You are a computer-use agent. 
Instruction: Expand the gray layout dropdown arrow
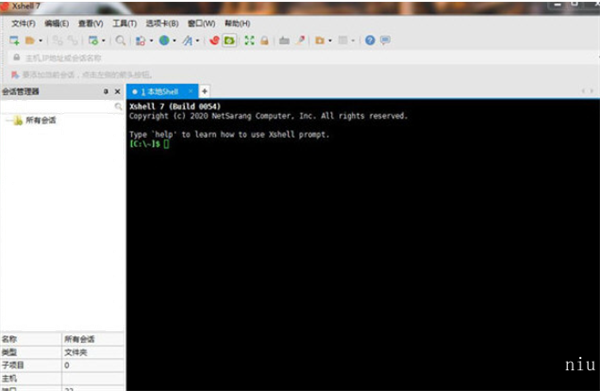353,41
